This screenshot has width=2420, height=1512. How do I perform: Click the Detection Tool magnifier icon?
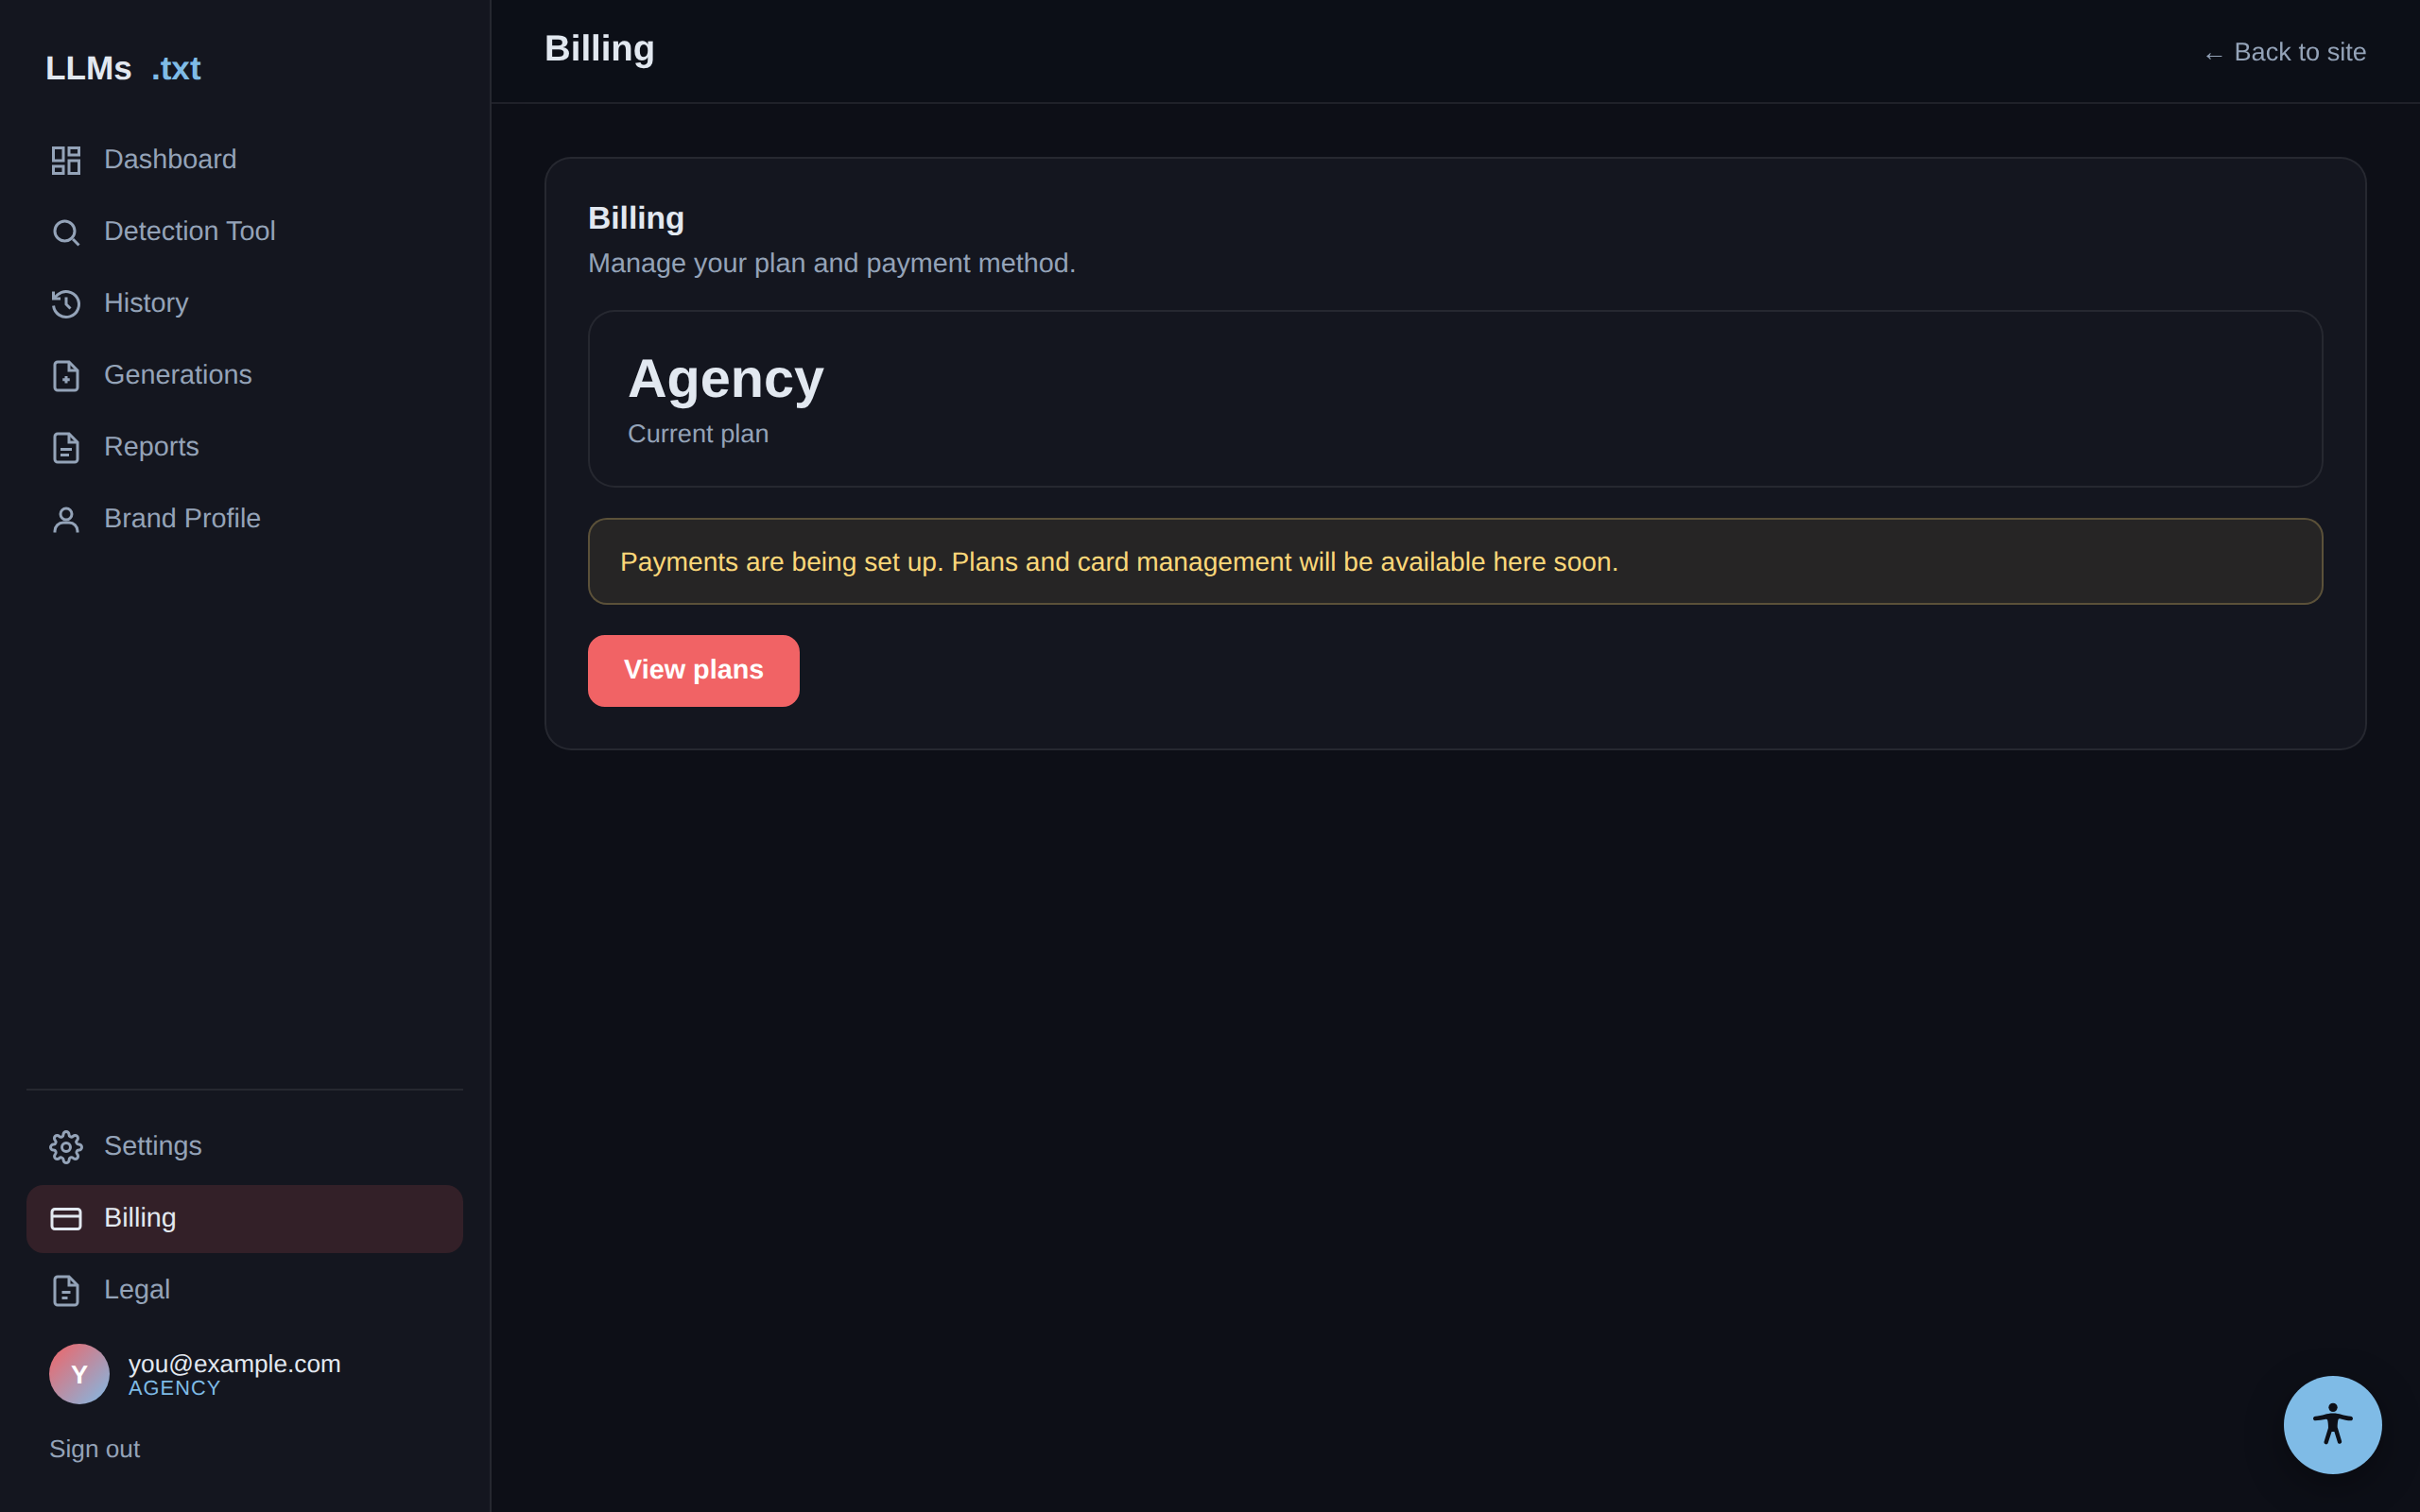pyautogui.click(x=66, y=232)
